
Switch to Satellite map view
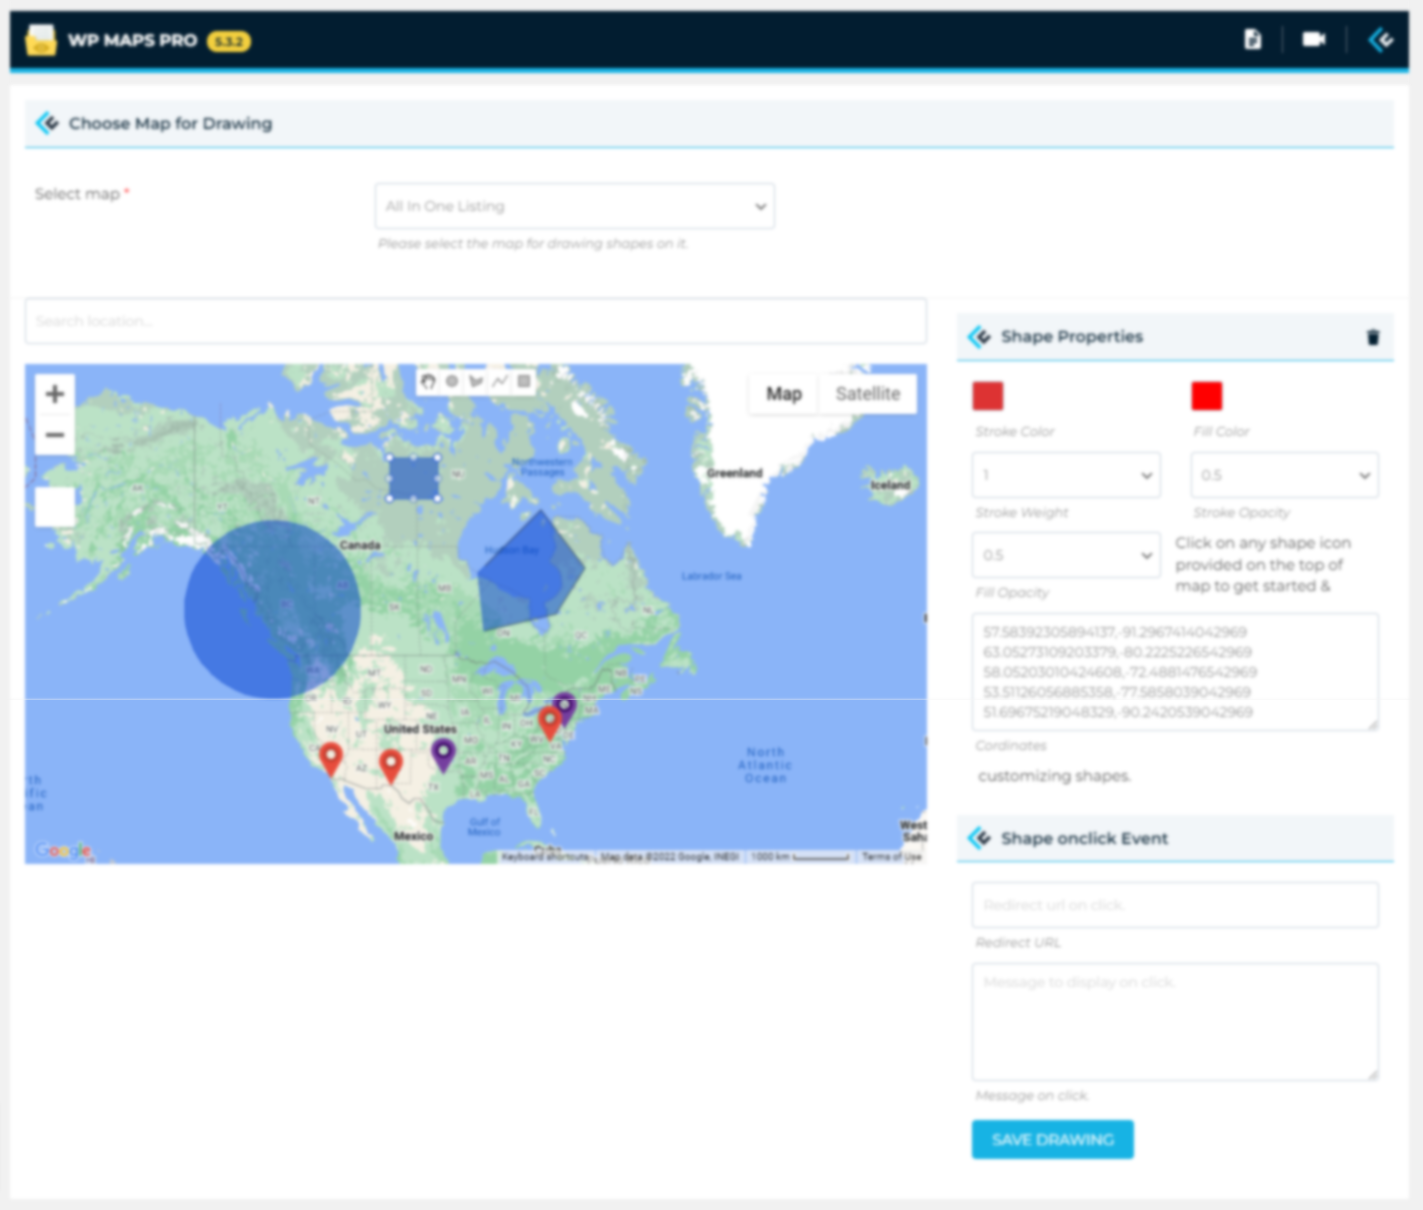click(867, 394)
